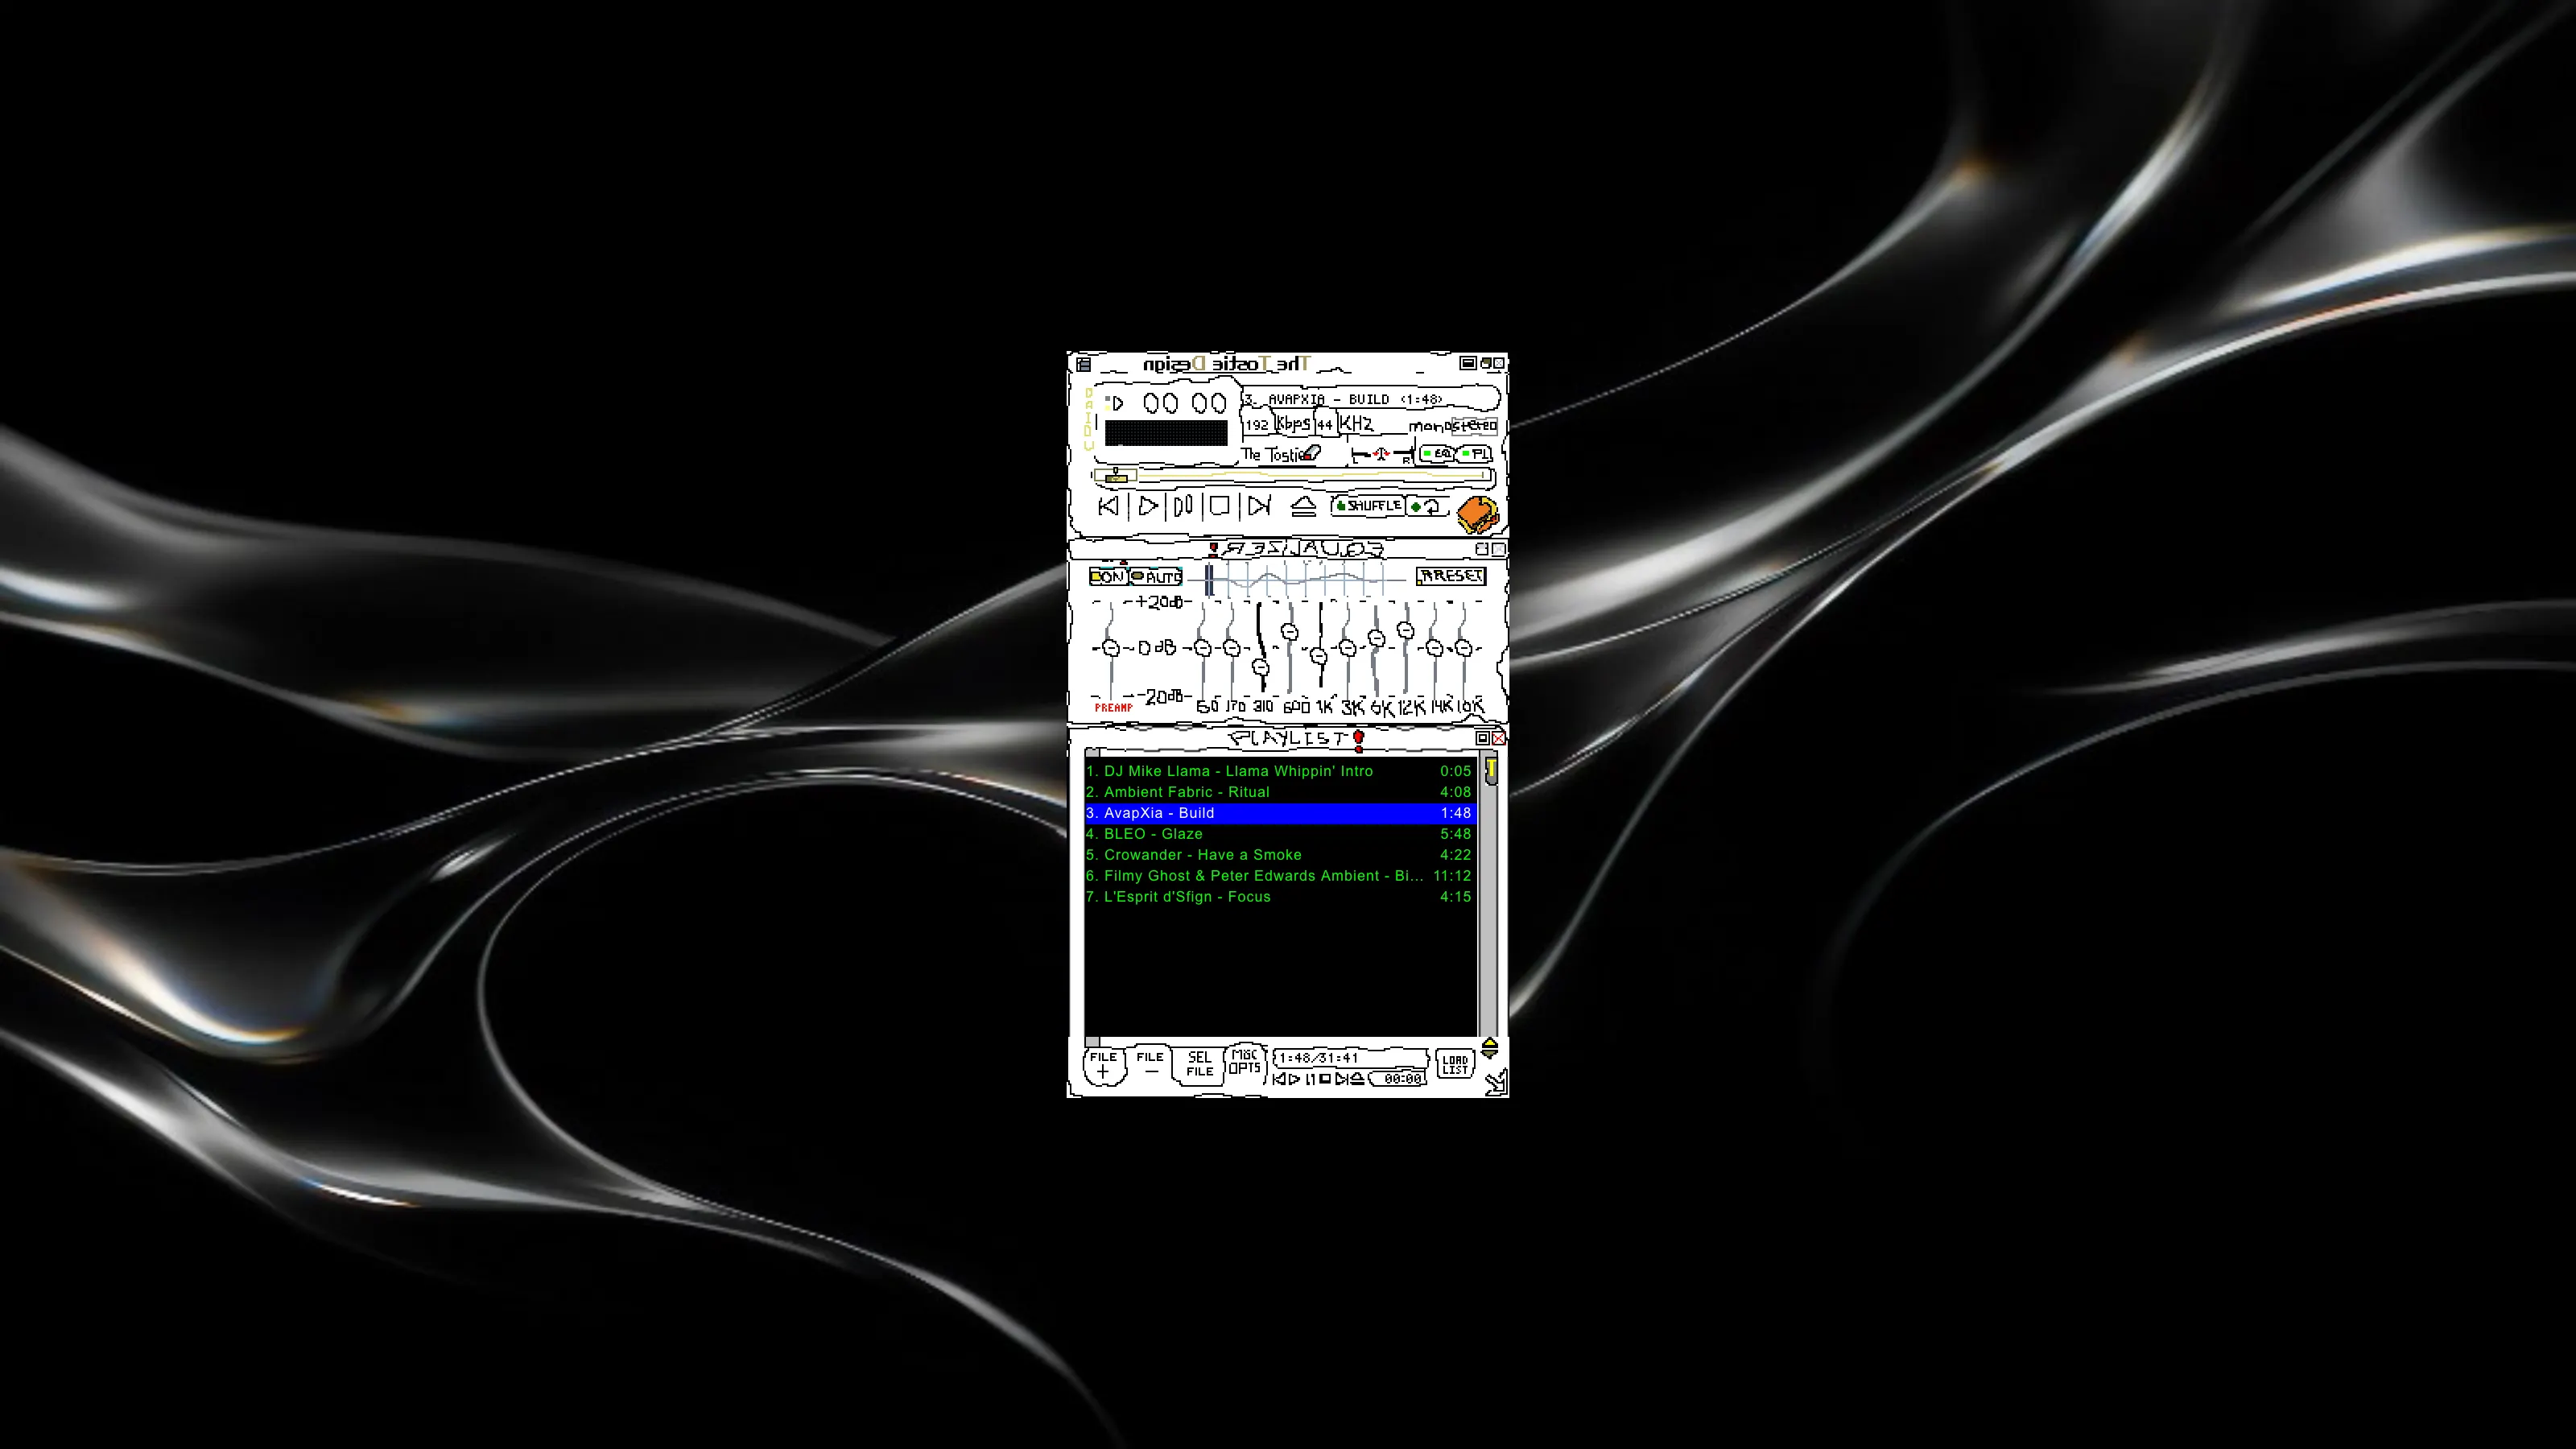Click the 600 Hz band slider knob
This screenshot has height=1449, width=2576.
tap(1289, 632)
